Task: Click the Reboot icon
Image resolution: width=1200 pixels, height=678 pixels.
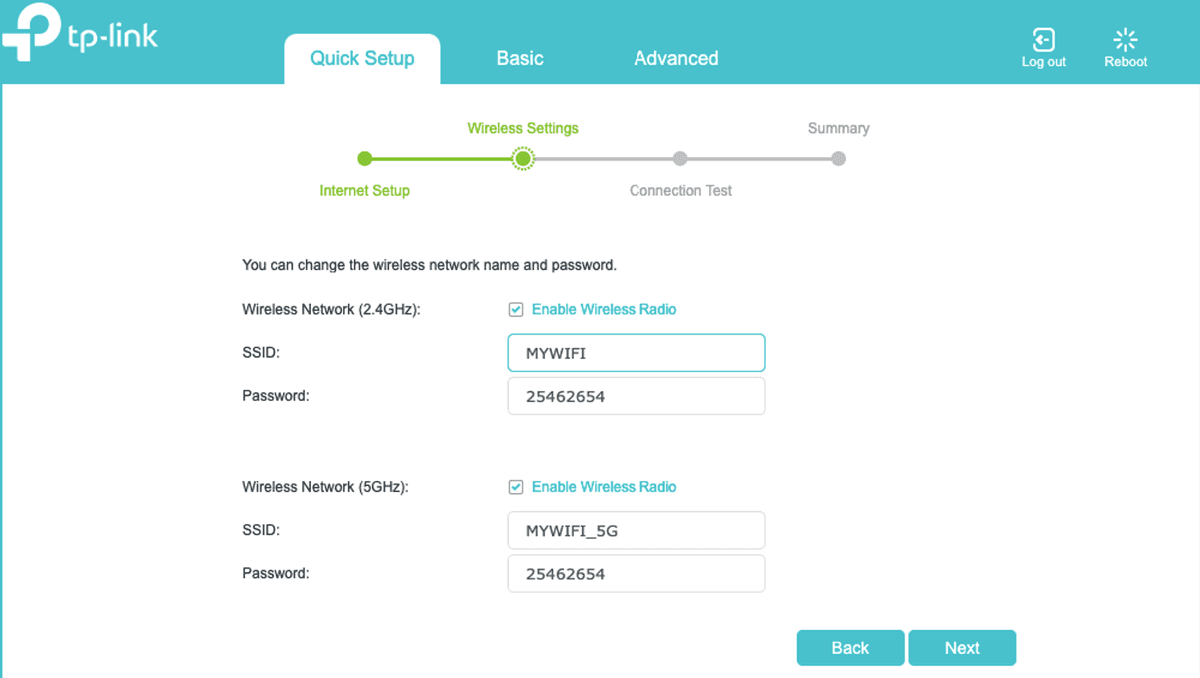Action: (1124, 40)
